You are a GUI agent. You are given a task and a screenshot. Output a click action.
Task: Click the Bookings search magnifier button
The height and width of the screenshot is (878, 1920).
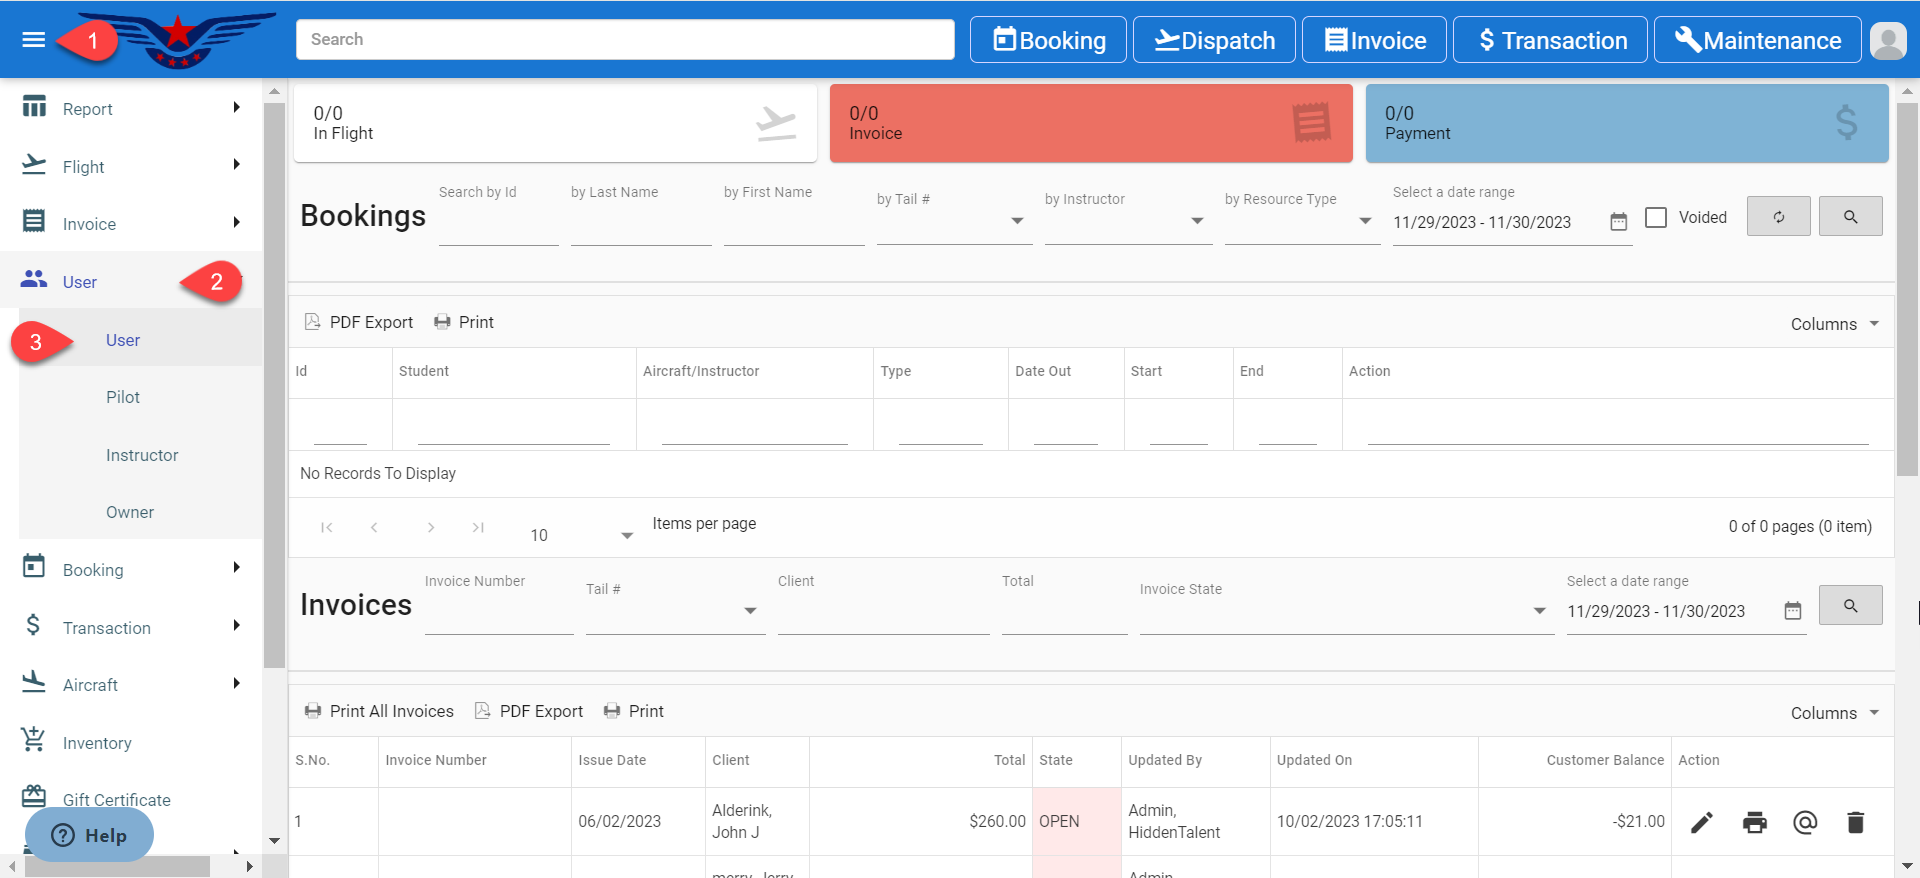(x=1850, y=216)
